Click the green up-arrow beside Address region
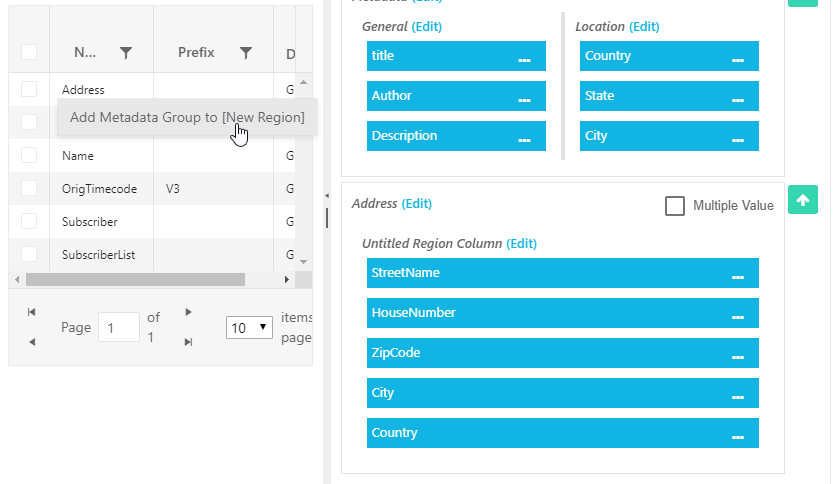 coord(803,199)
